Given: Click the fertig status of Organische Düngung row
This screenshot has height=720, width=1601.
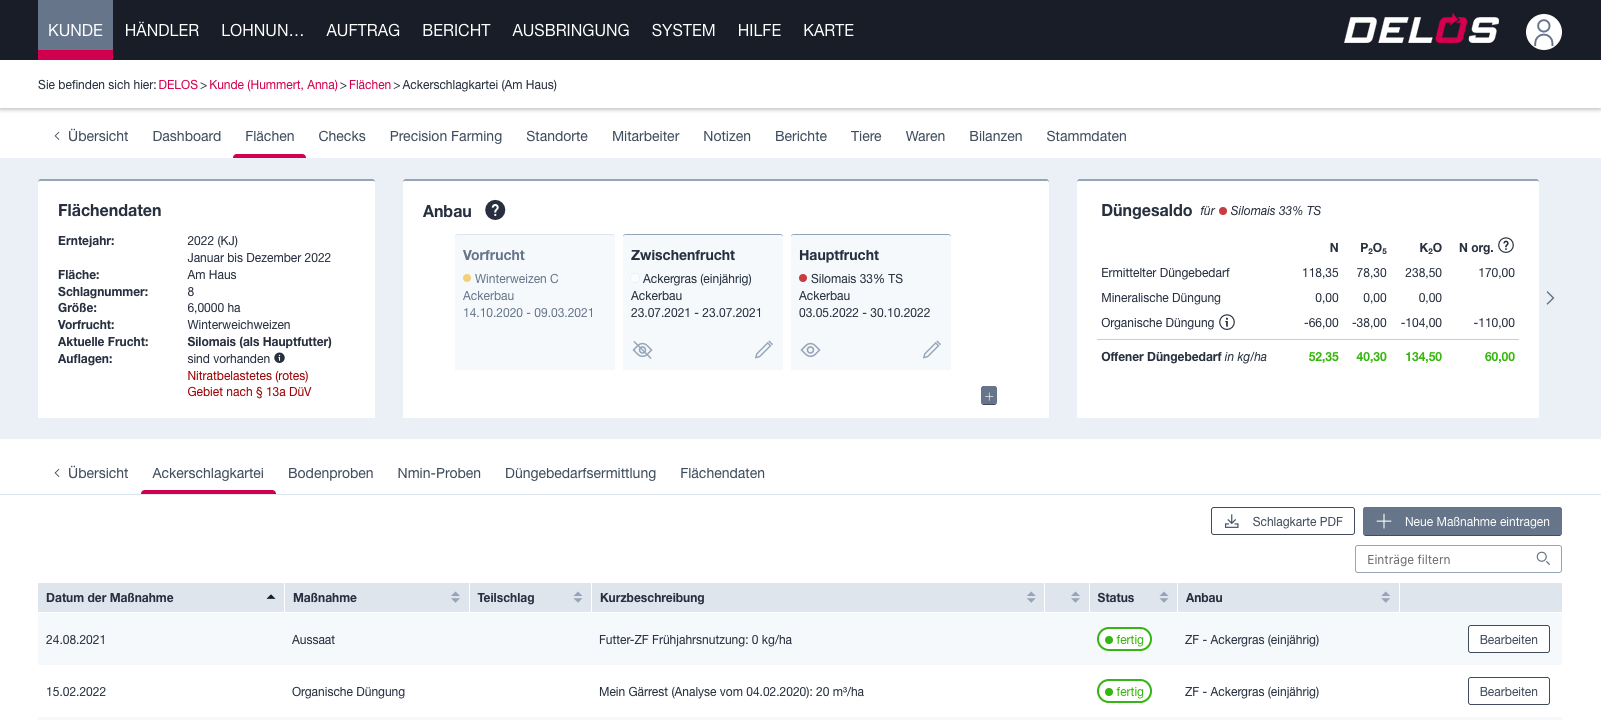Looking at the screenshot, I should point(1124,691).
